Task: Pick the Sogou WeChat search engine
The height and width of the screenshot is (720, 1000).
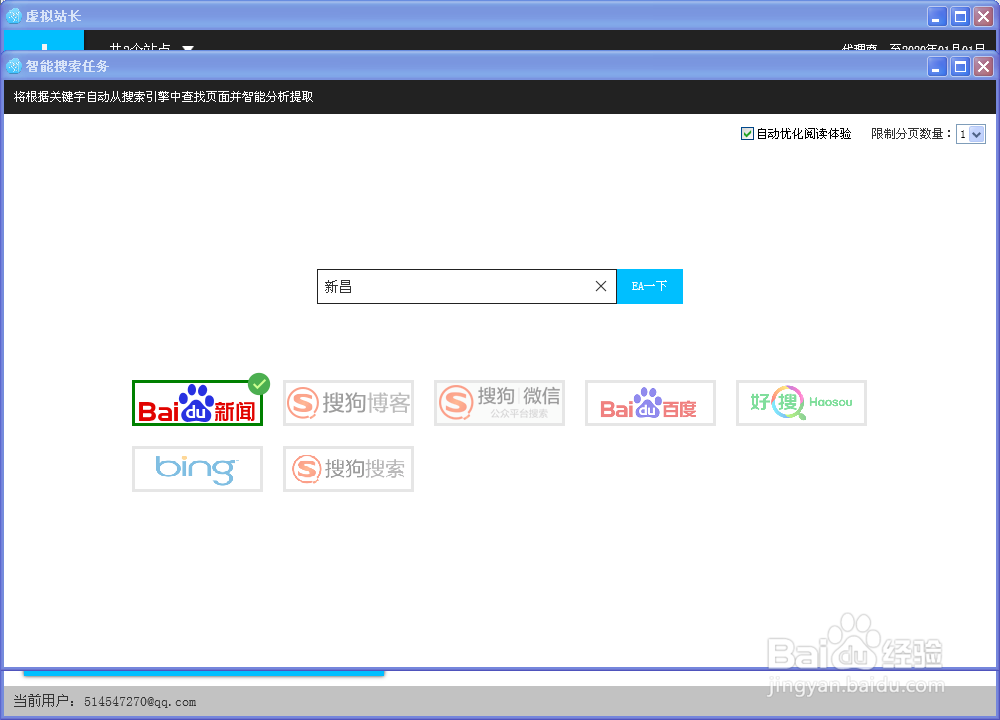Action: point(499,403)
